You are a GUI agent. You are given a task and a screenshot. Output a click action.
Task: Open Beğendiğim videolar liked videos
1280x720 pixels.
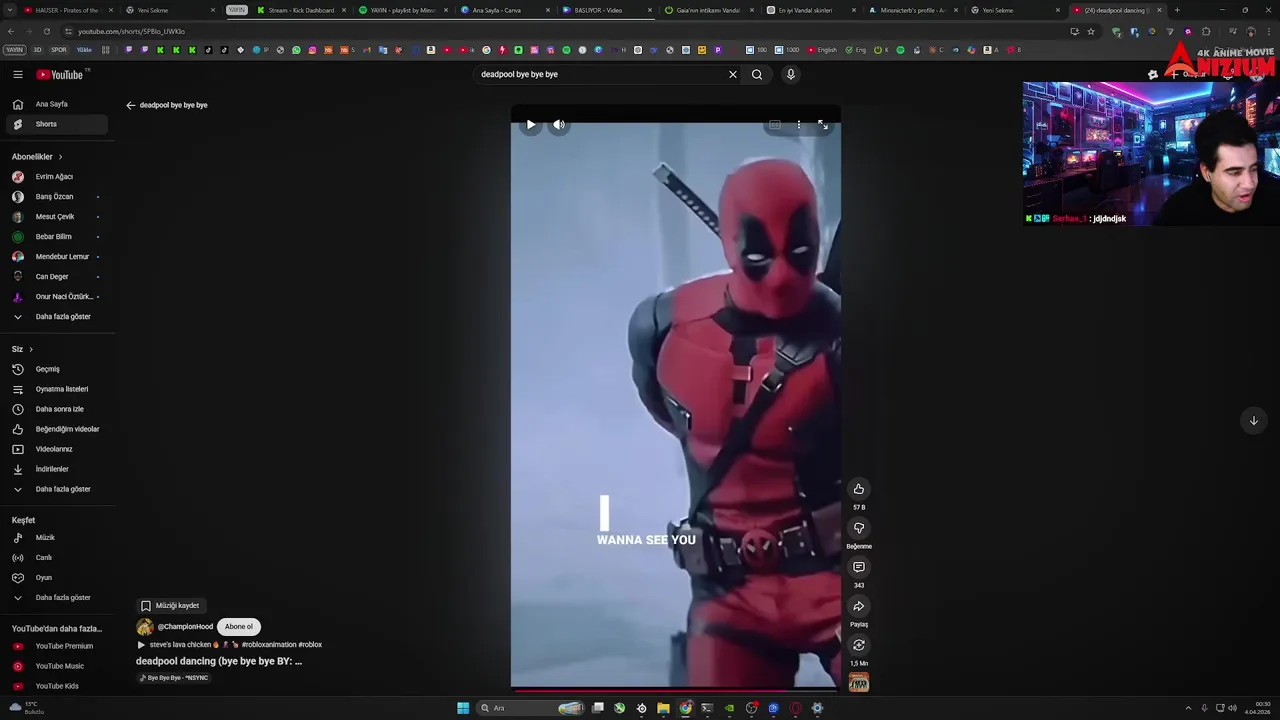coord(56,429)
